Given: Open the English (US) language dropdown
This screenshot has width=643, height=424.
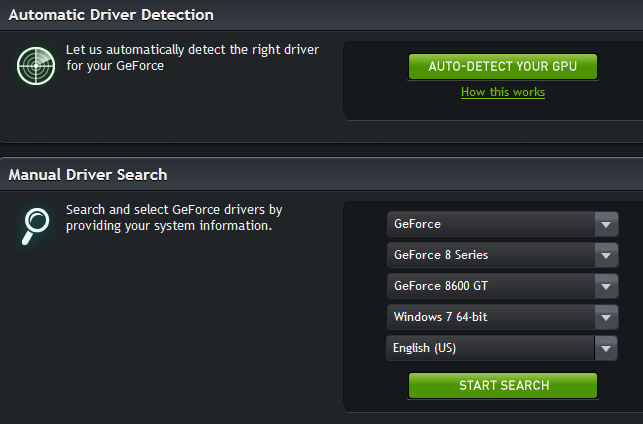Looking at the screenshot, I should [x=502, y=348].
